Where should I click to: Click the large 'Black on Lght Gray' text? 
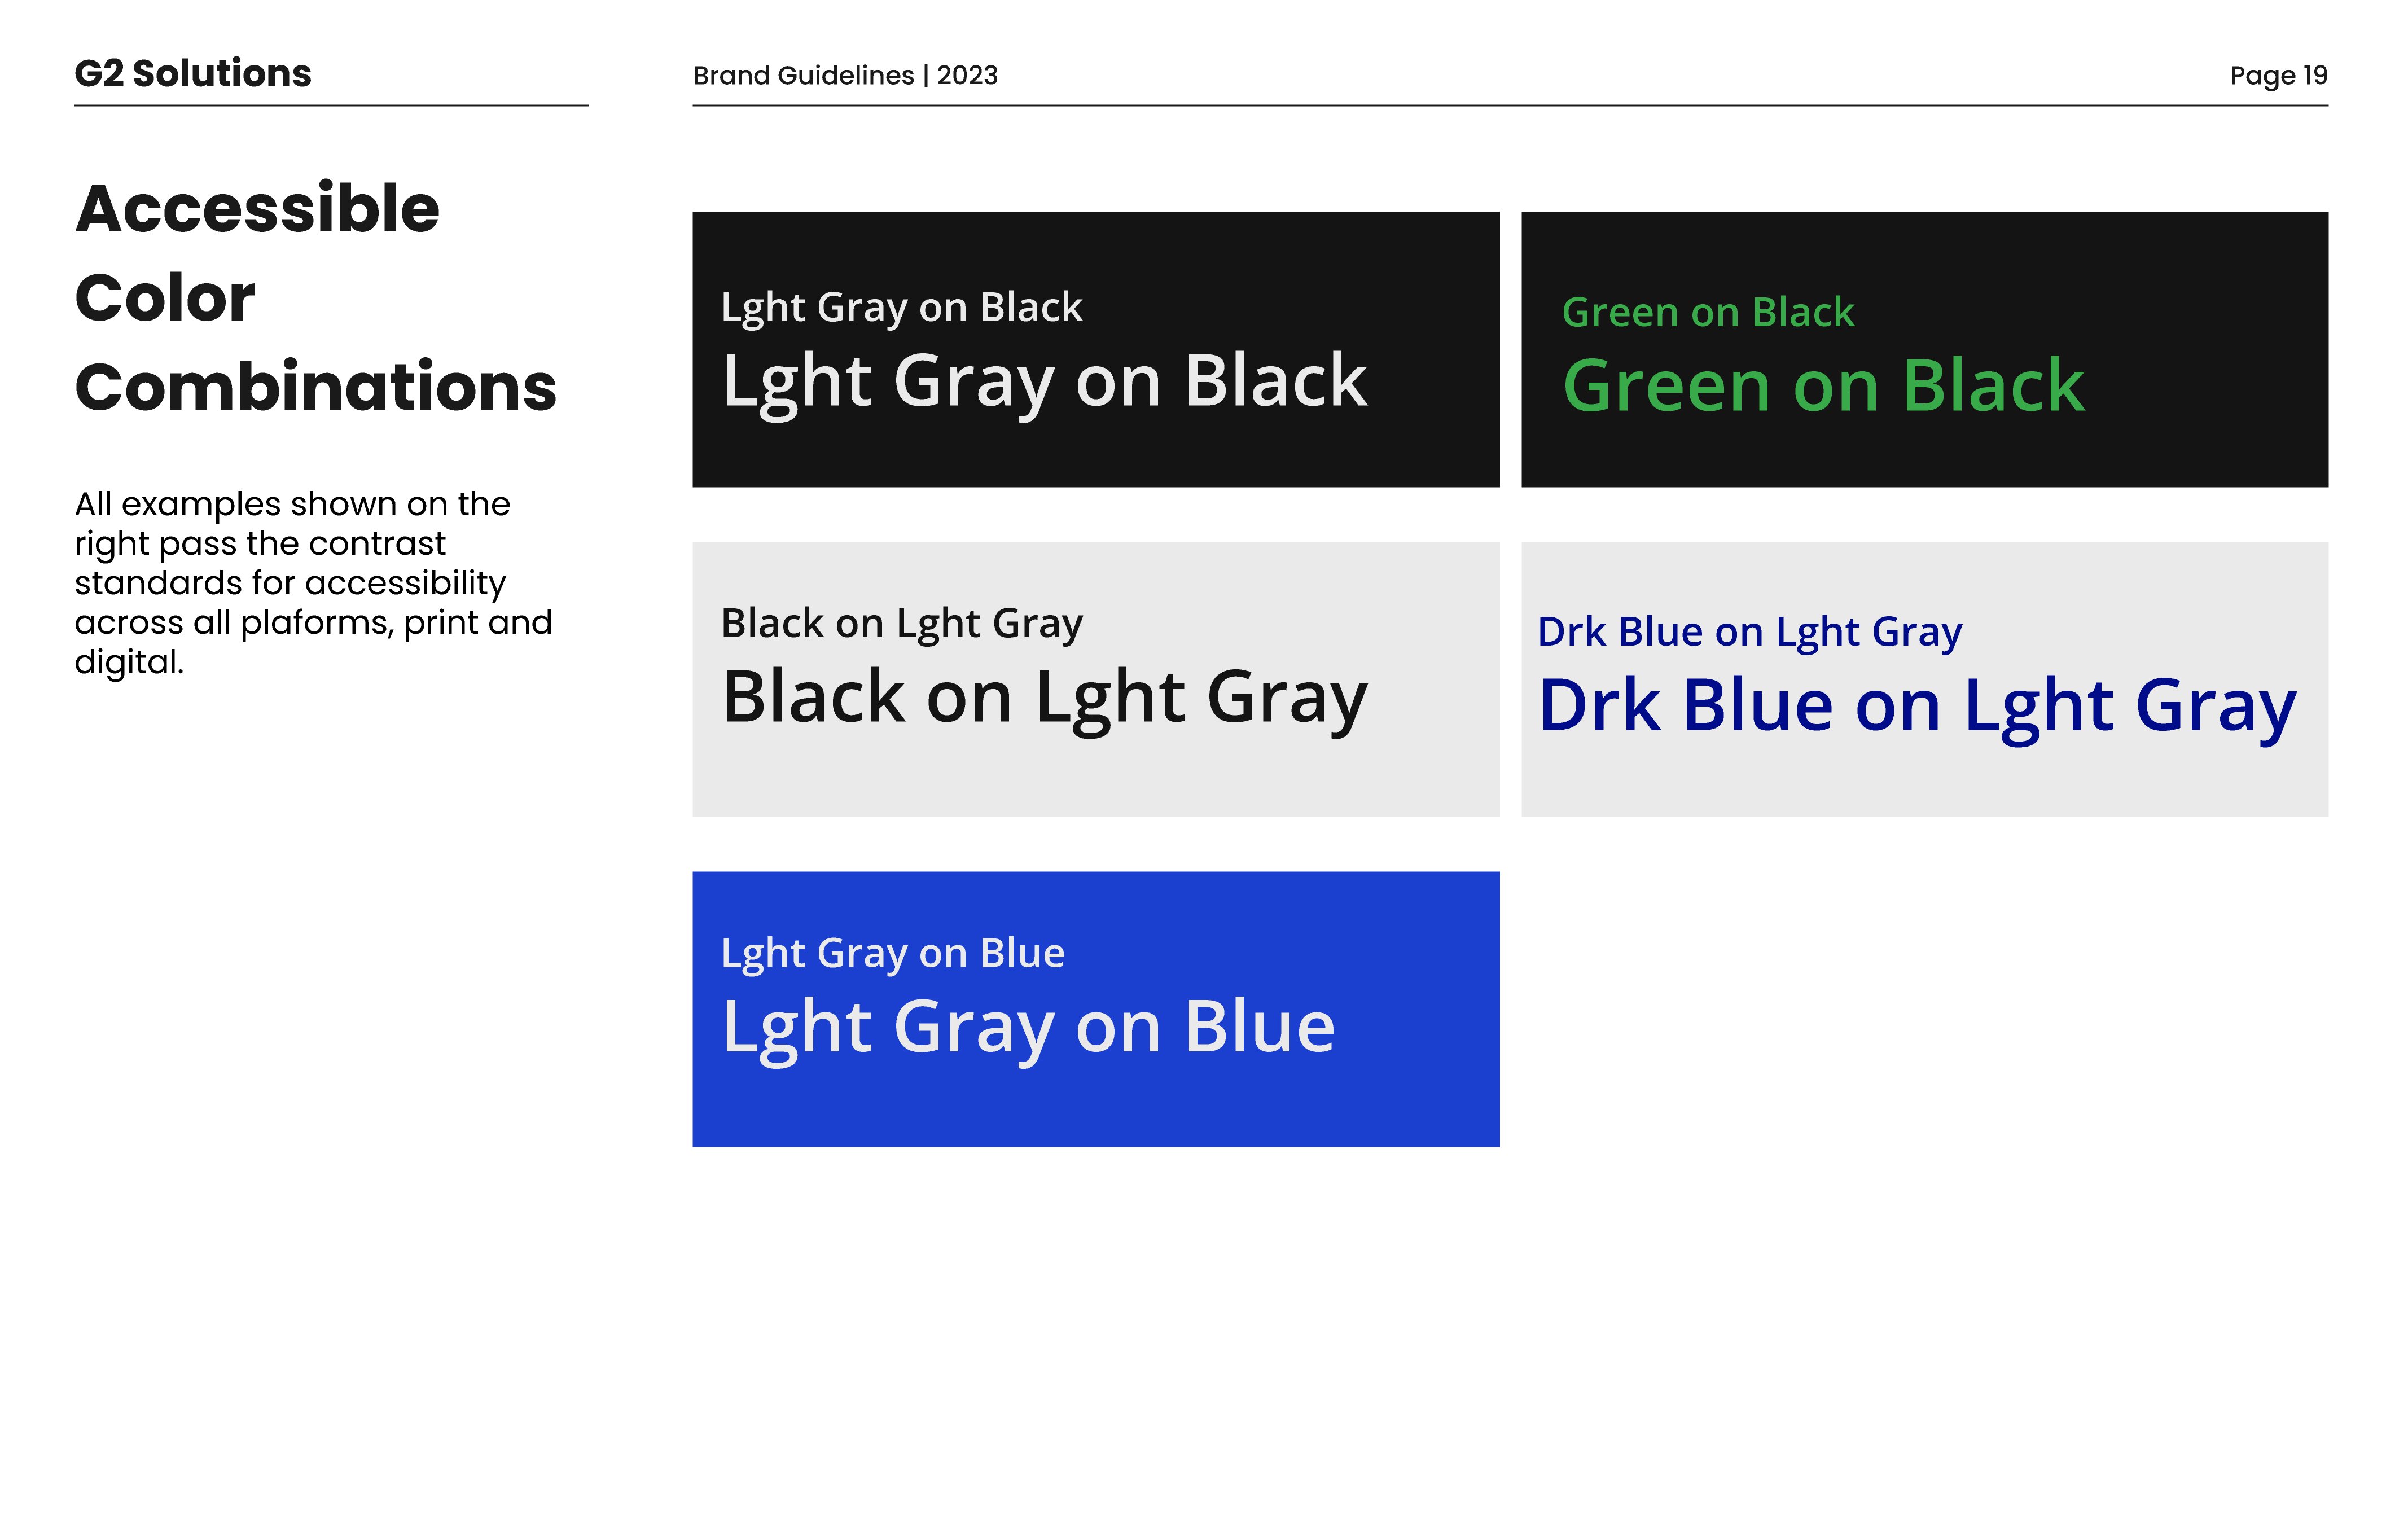tap(1043, 697)
